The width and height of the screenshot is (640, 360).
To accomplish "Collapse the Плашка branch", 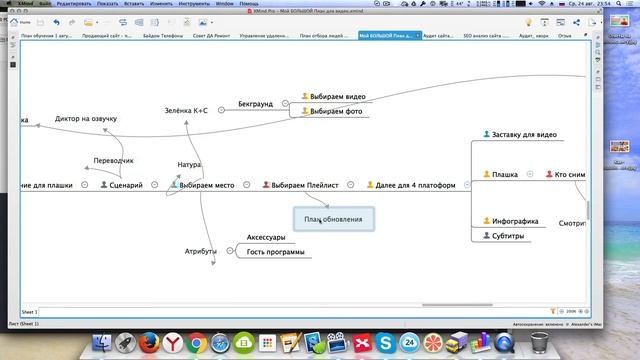I will click(x=530, y=174).
